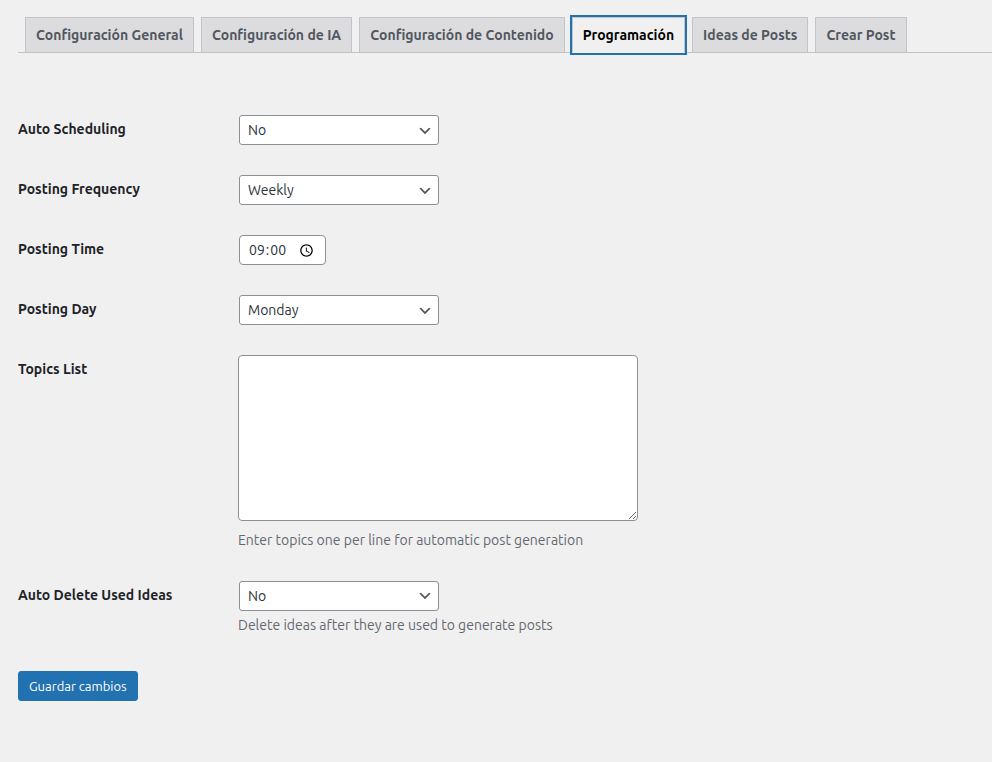The image size is (992, 762).
Task: Switch to the Configuración de IA tab
Action: [276, 35]
